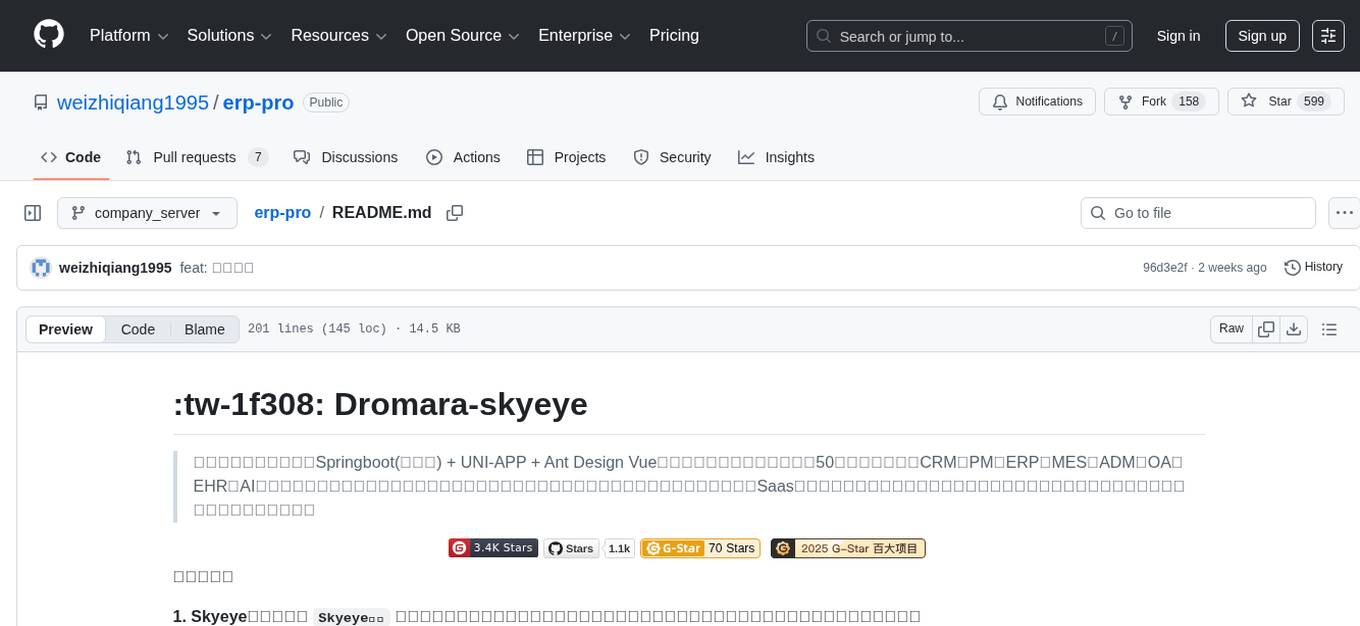Expand the Open Source menu

462,36
